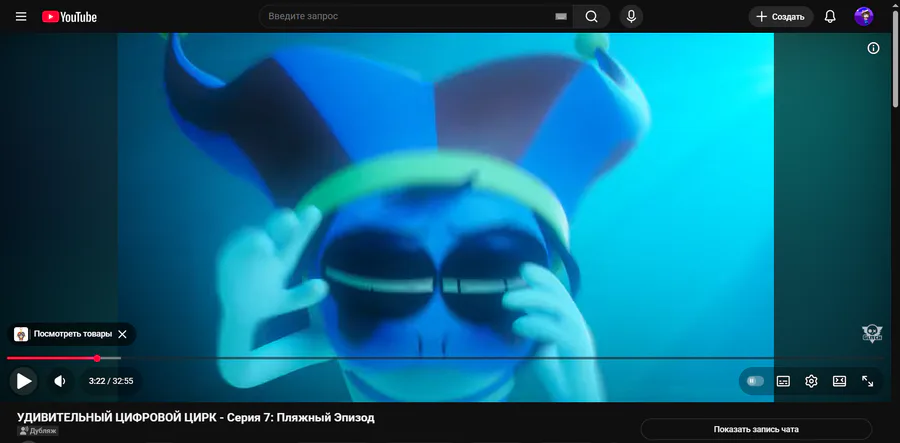Dismiss the Посмотреть товары chip
The image size is (900, 443).
(122, 334)
